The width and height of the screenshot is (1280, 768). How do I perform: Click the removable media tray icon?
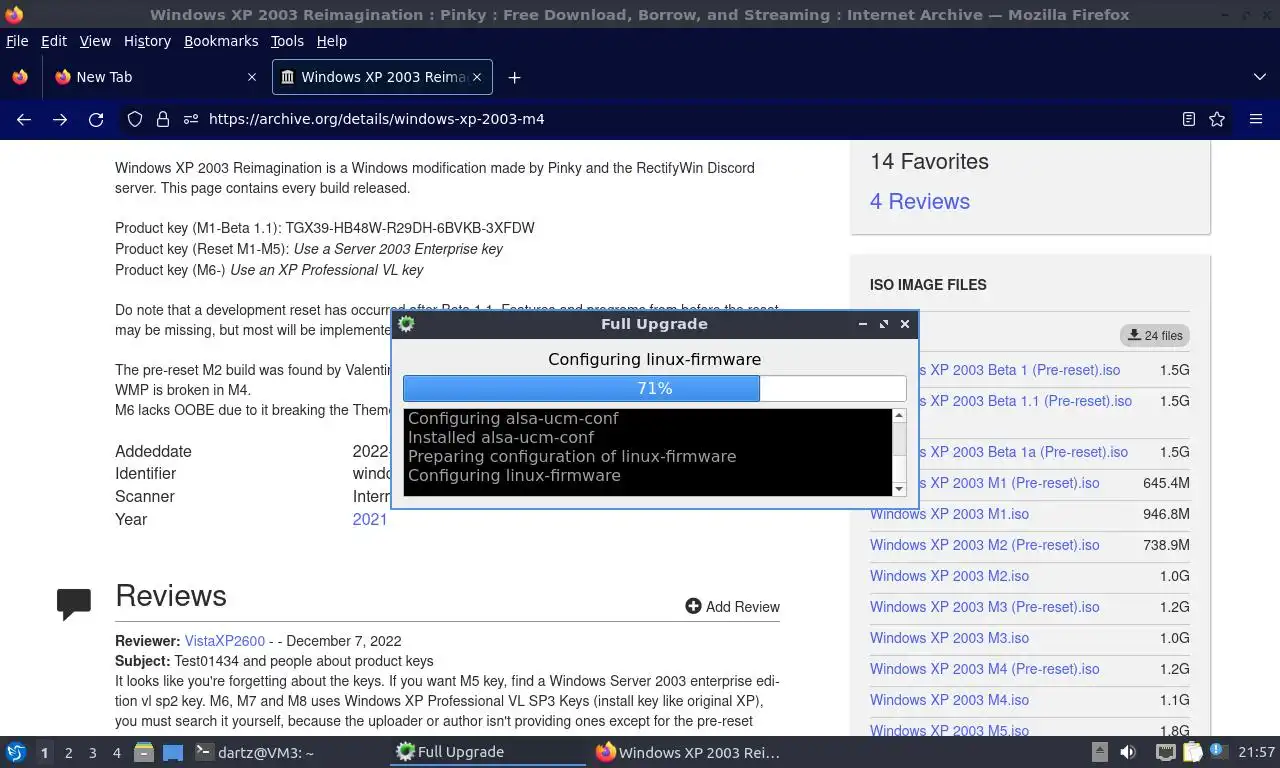1099,752
